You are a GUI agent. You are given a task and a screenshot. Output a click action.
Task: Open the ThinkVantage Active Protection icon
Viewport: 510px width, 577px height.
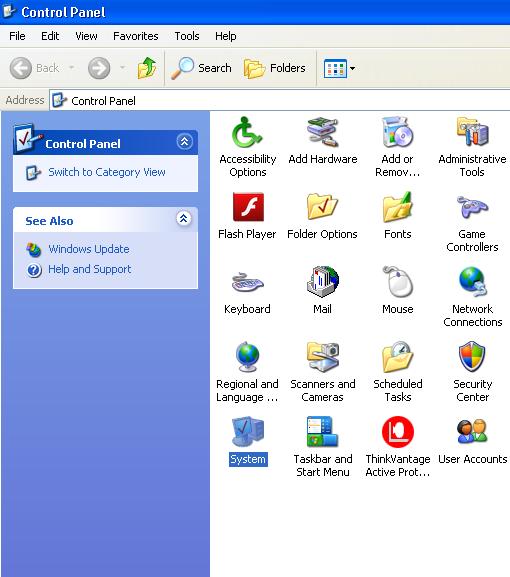click(397, 432)
